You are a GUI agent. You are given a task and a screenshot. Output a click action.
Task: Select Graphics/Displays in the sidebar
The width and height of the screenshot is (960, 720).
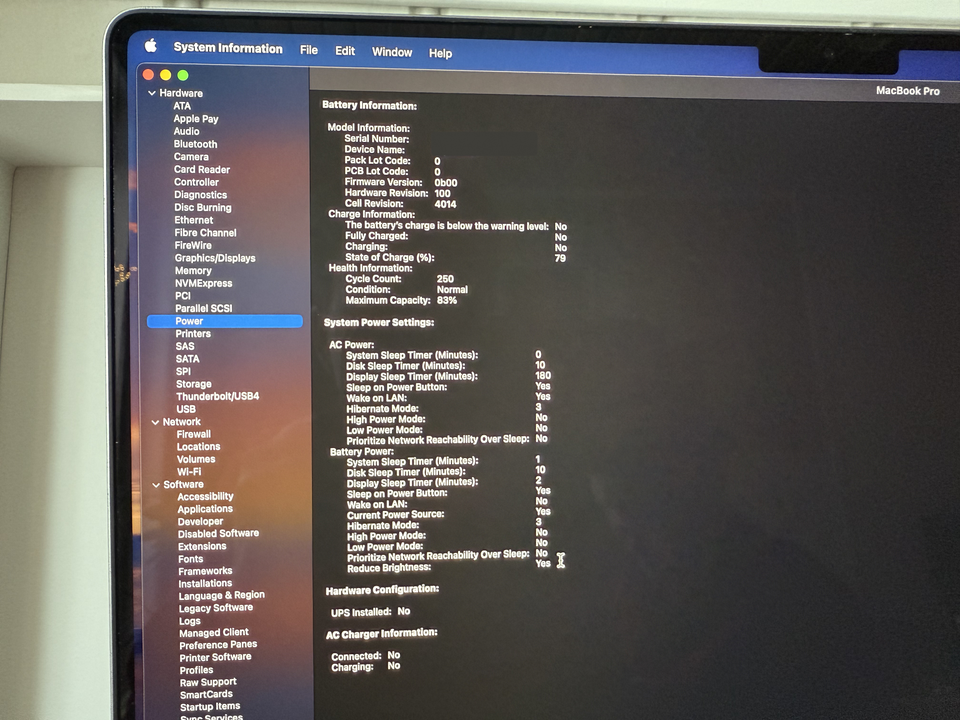(215, 258)
